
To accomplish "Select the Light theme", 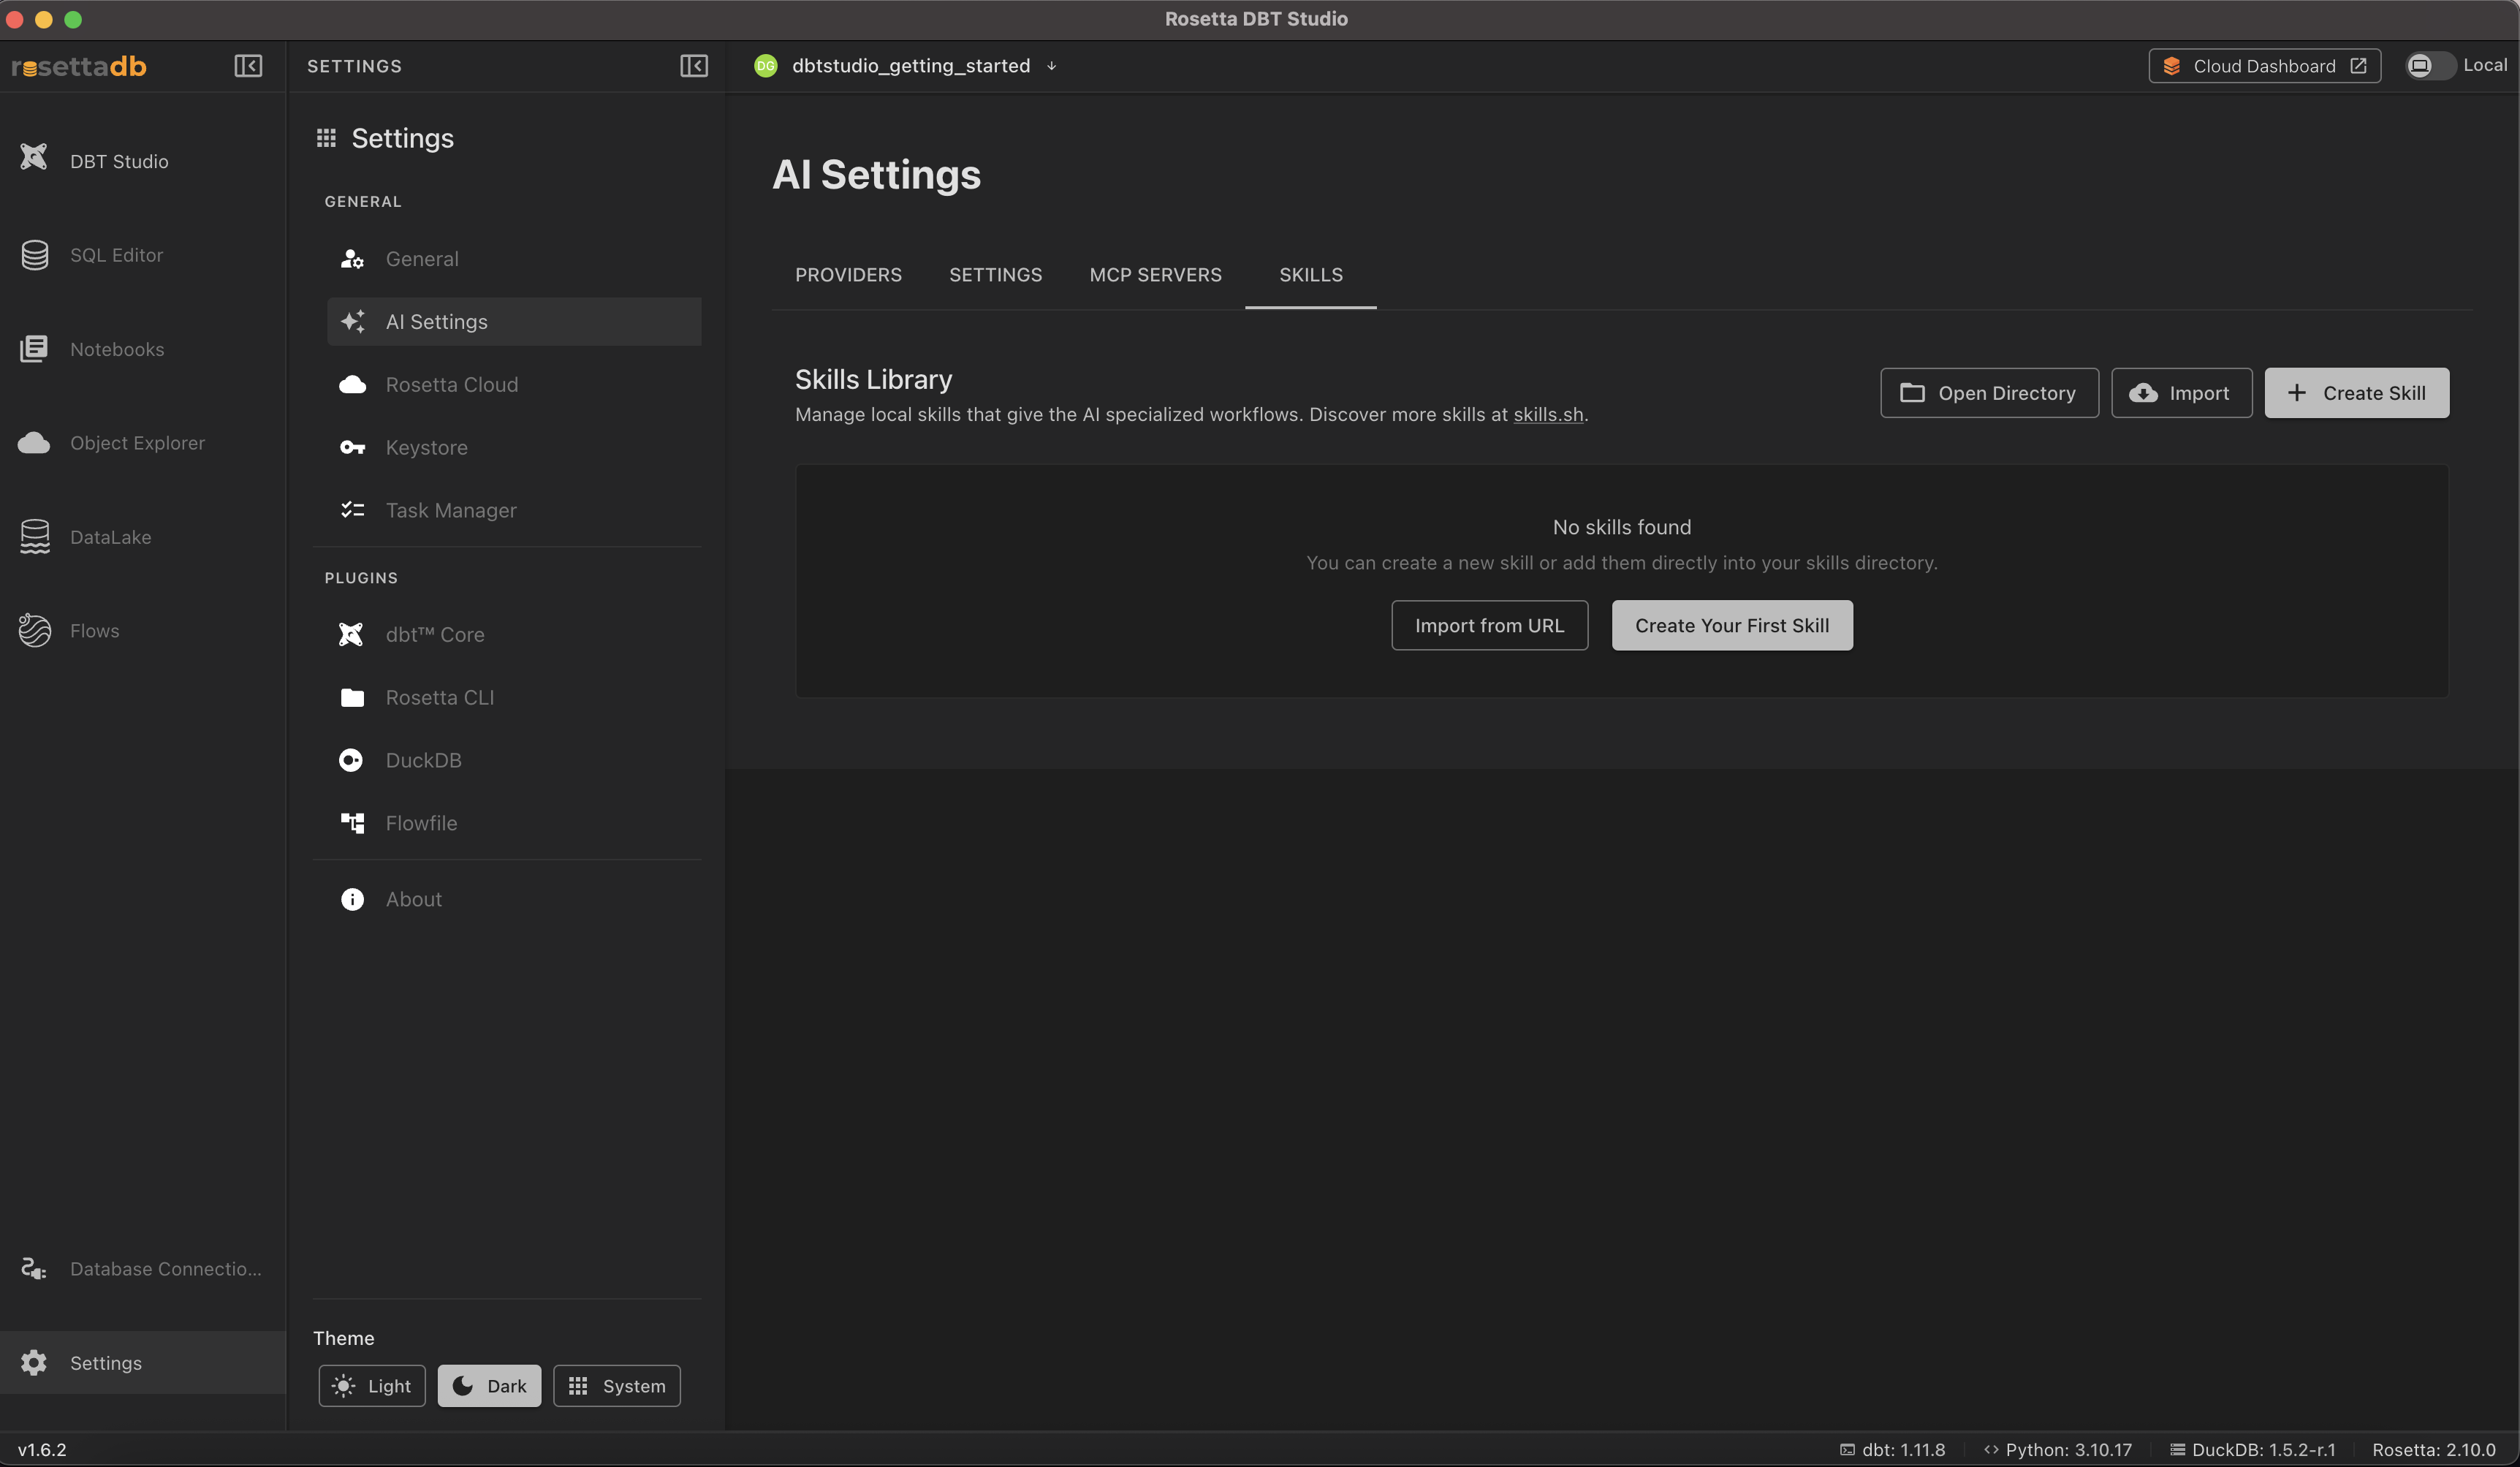I will click(x=372, y=1386).
